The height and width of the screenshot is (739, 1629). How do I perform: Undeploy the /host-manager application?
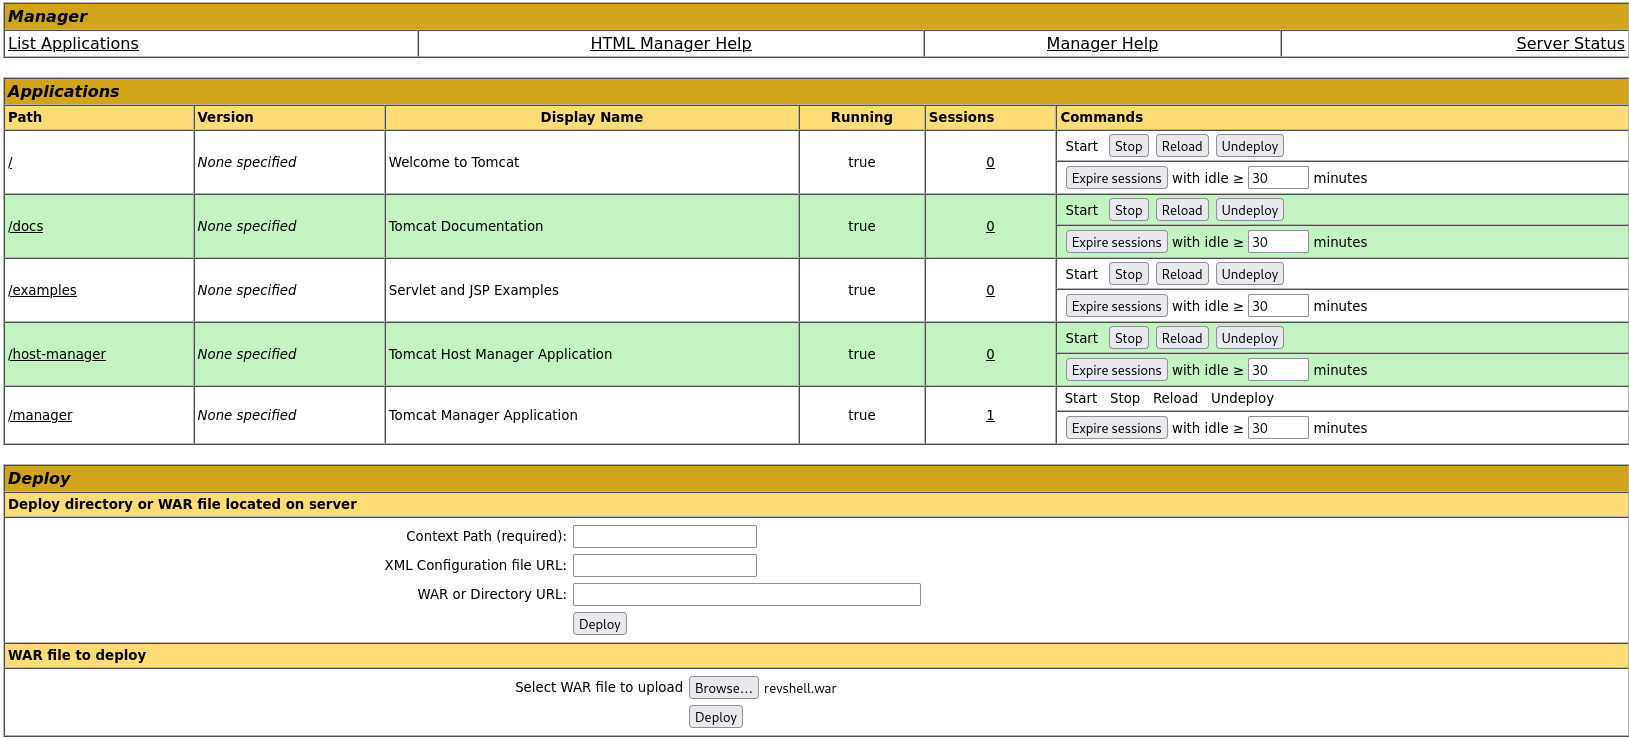coord(1249,338)
